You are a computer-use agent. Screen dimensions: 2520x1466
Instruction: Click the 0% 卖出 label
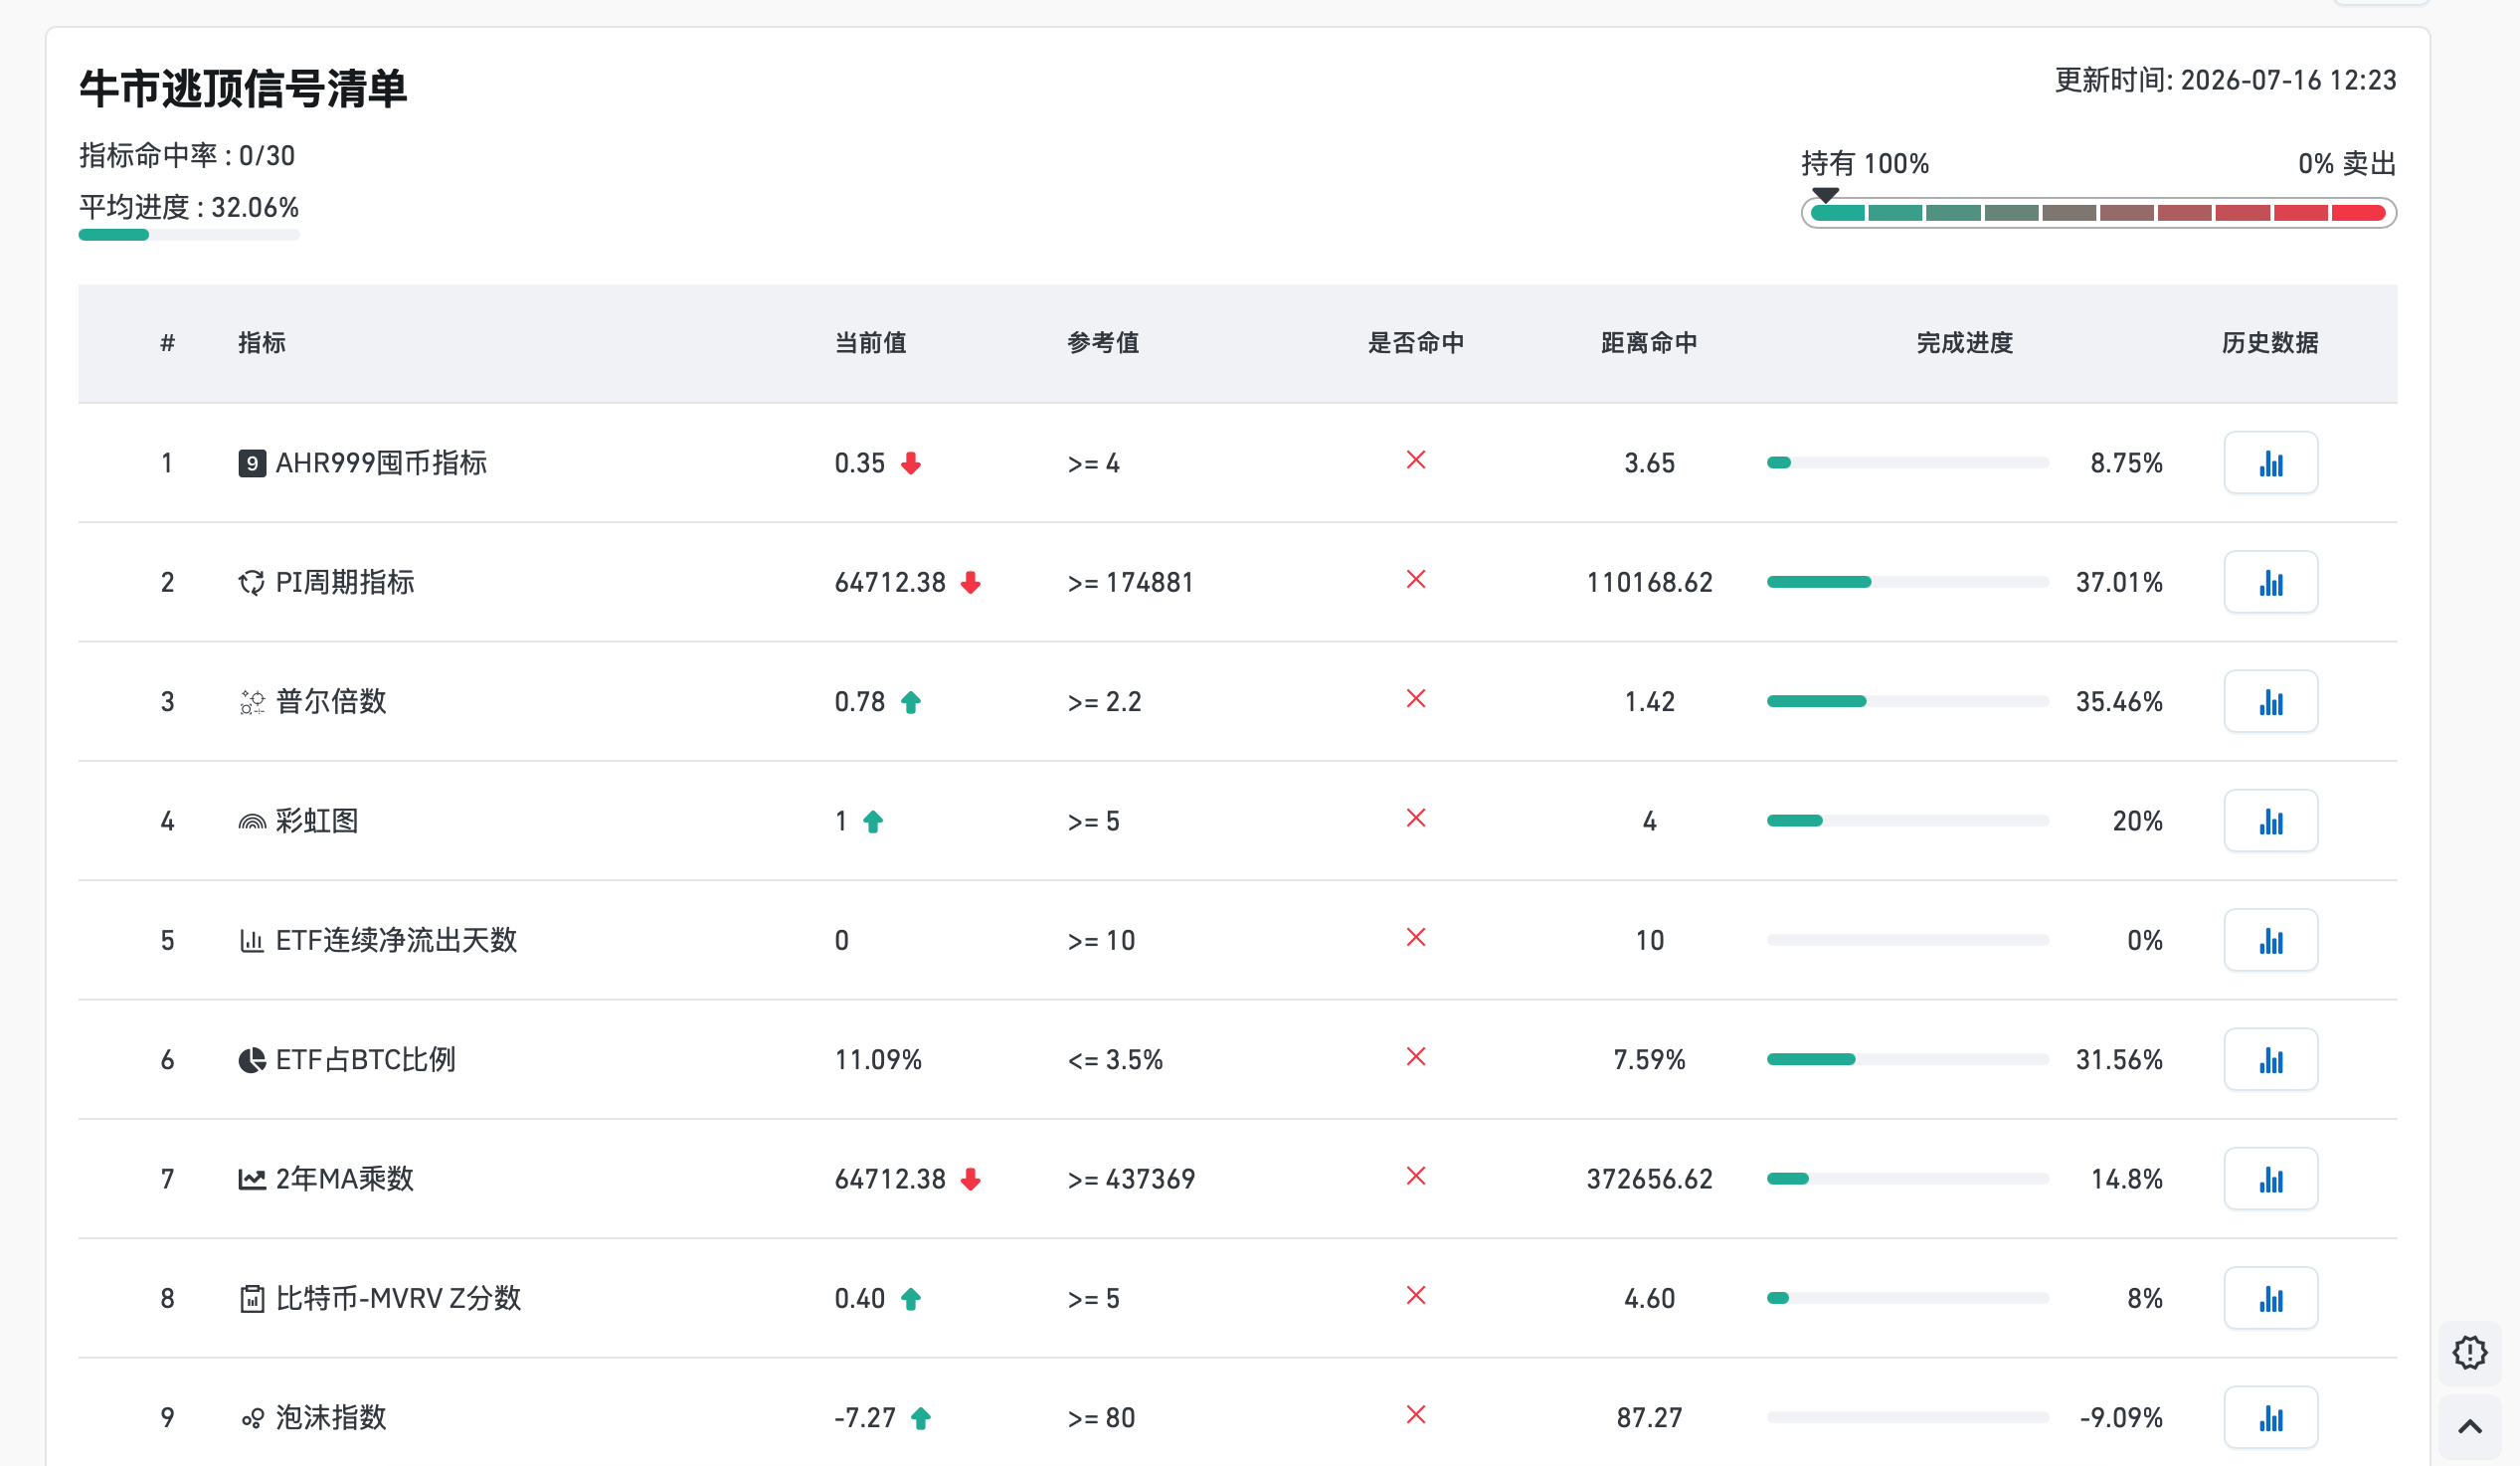[2347, 163]
